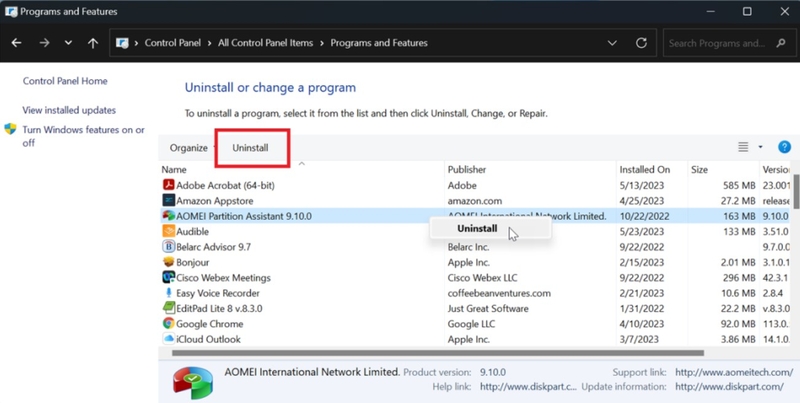Viewport: 800px width, 403px height.
Task: Click the address bar Control Panel icon
Action: [x=122, y=43]
